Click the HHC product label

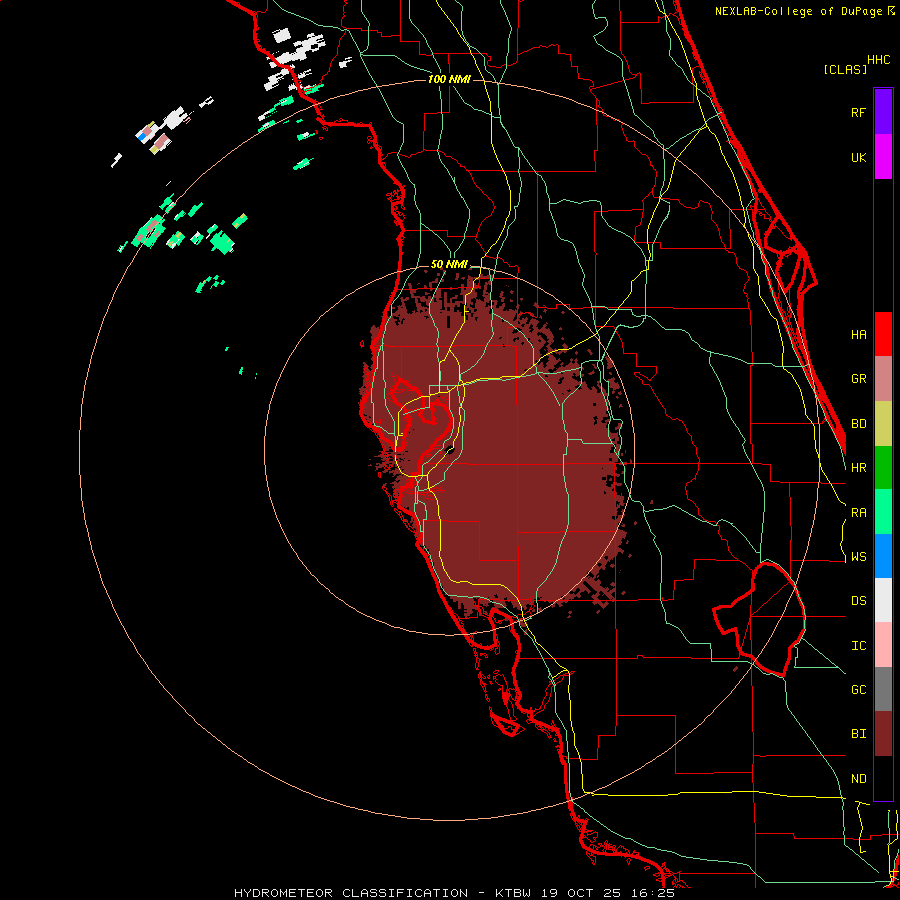878,60
